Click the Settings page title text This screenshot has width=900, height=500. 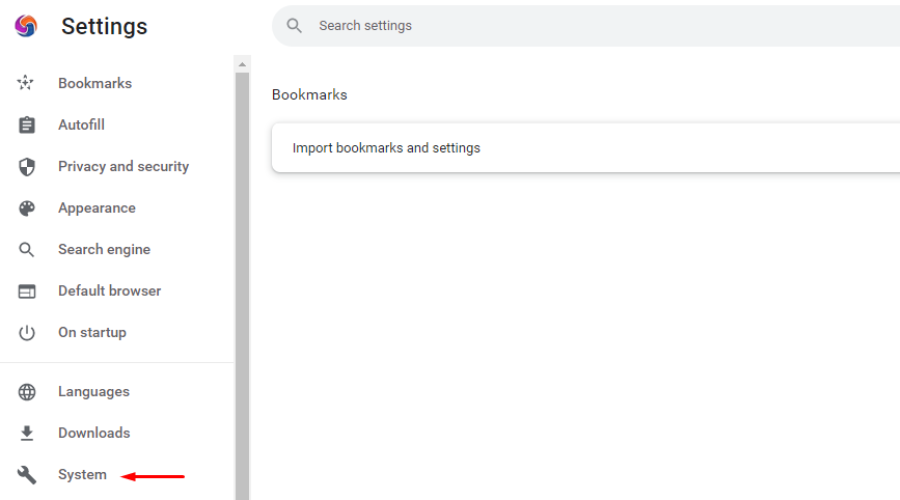click(x=104, y=27)
